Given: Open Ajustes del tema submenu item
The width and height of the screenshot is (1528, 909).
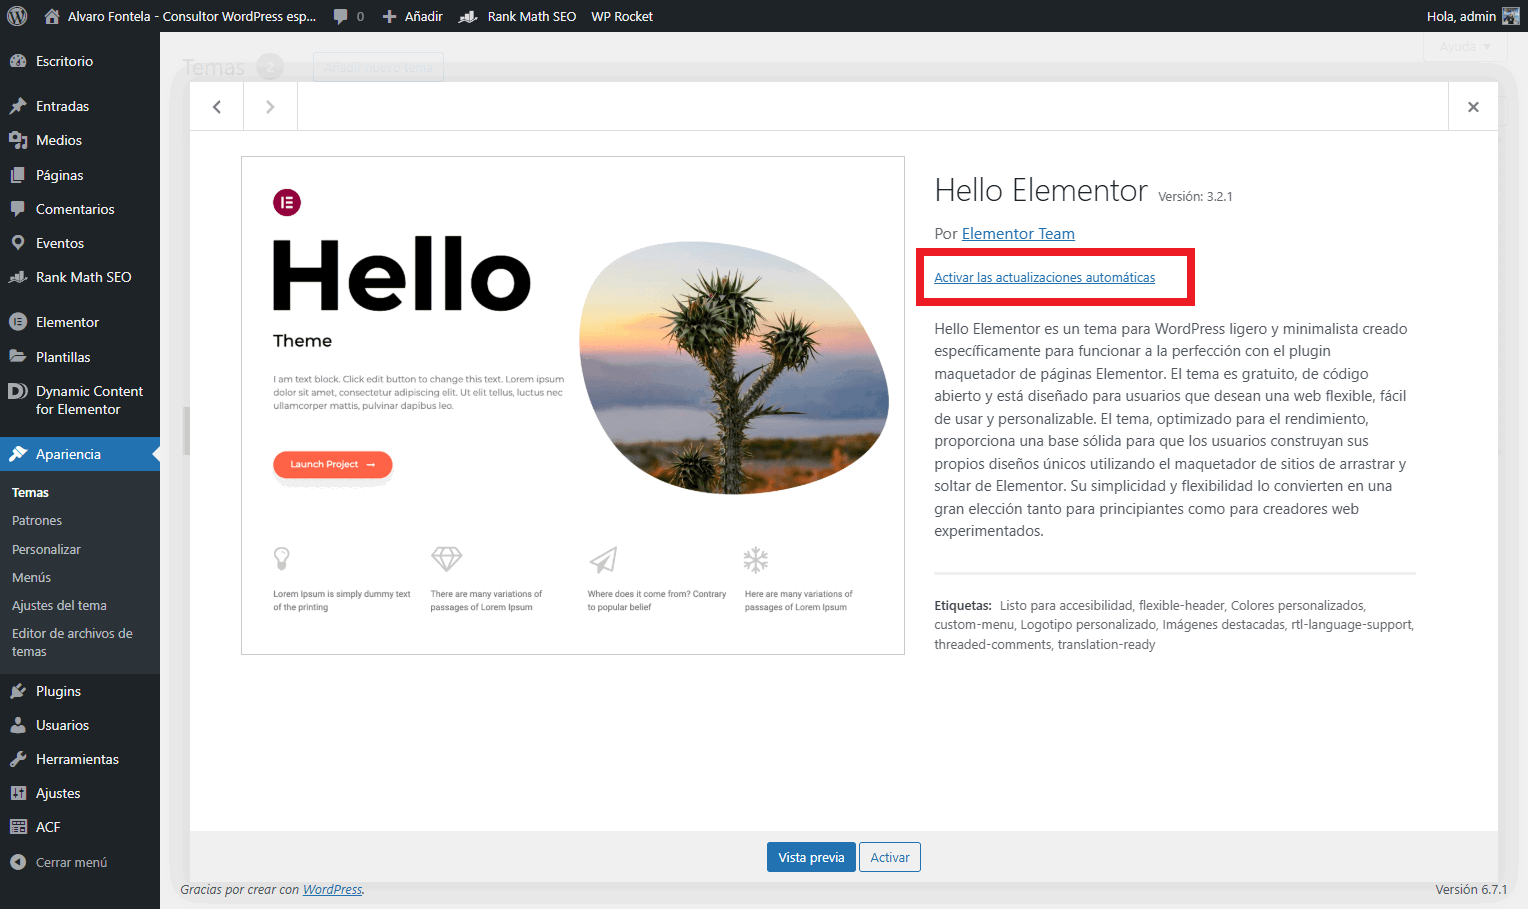Looking at the screenshot, I should point(59,606).
